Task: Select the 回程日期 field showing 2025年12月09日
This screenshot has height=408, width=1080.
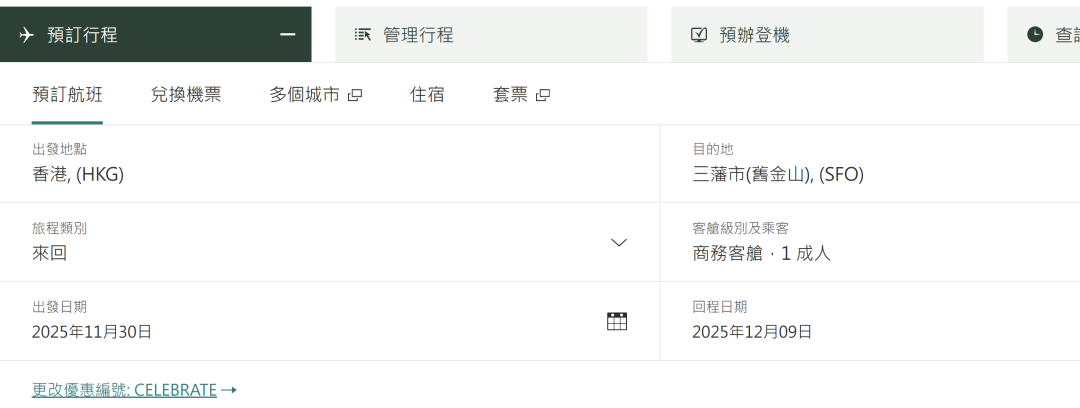Action: point(752,332)
